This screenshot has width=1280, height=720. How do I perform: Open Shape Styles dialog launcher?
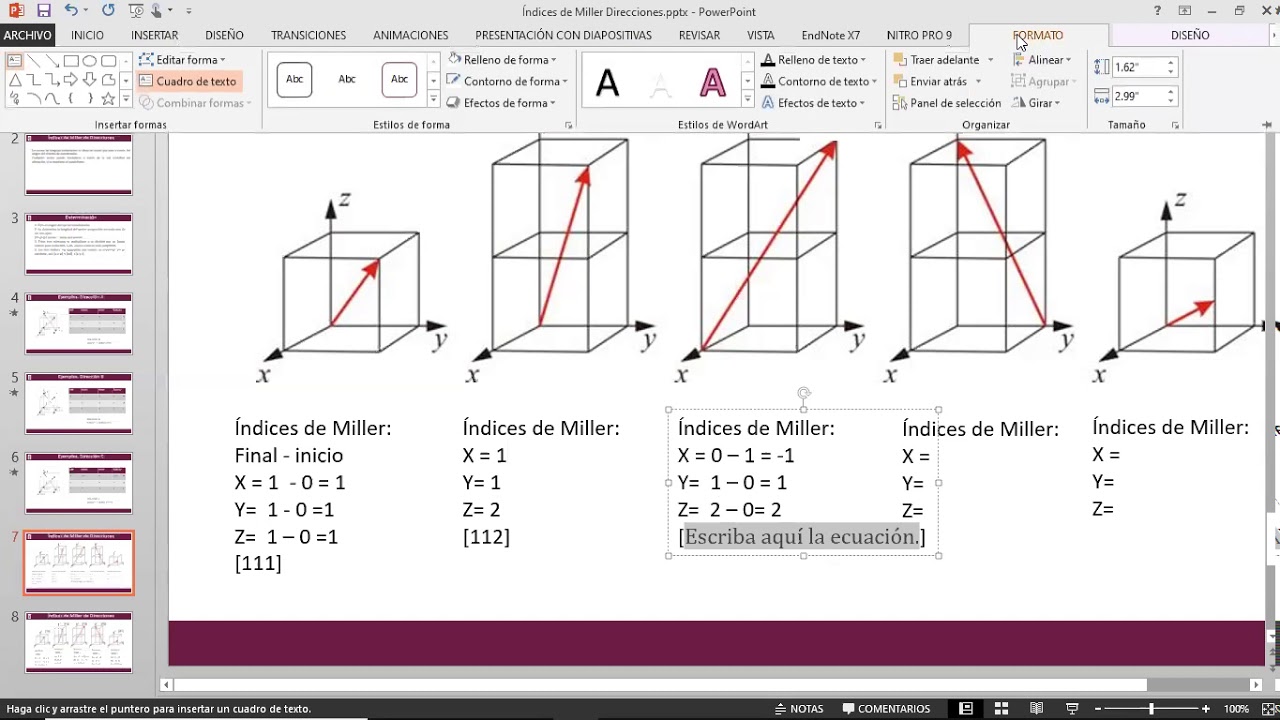568,125
